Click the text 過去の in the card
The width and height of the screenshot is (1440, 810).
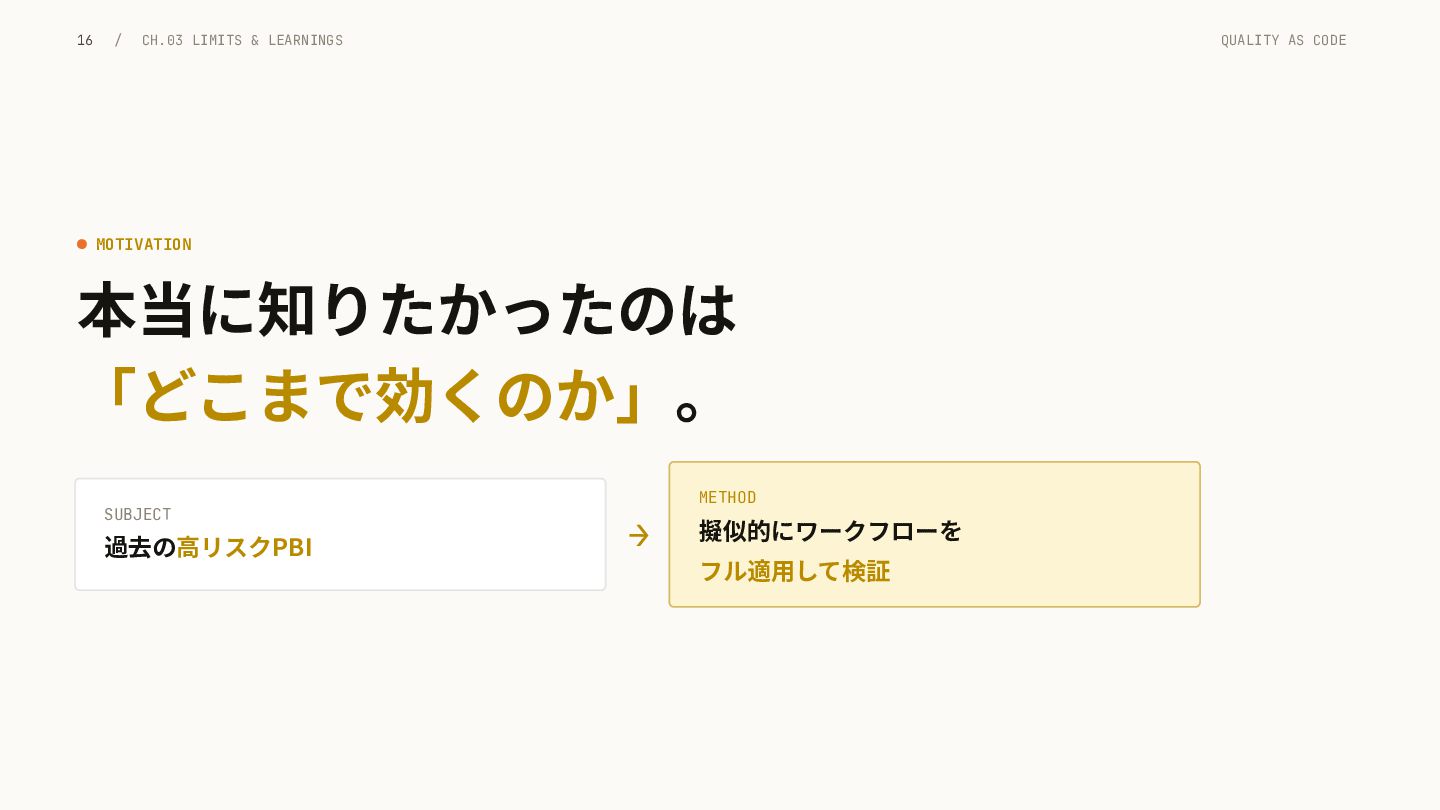[x=140, y=547]
